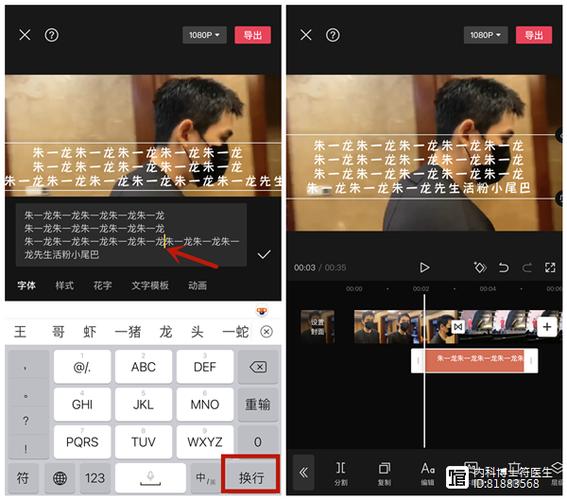The image size is (567, 500).
Task: Choose suggestion 龙 in candidate bar
Action: [x=166, y=332]
